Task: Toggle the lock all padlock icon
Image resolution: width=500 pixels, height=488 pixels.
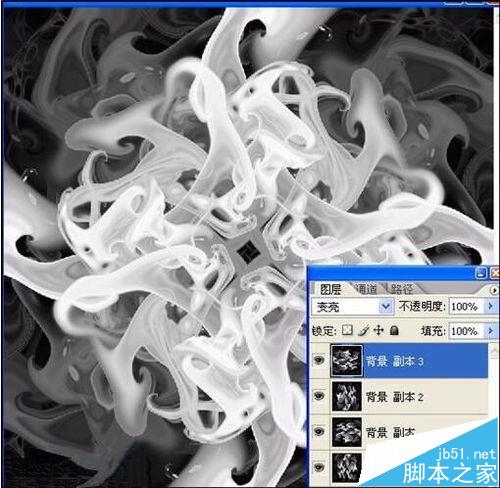Action: pyautogui.click(x=394, y=330)
